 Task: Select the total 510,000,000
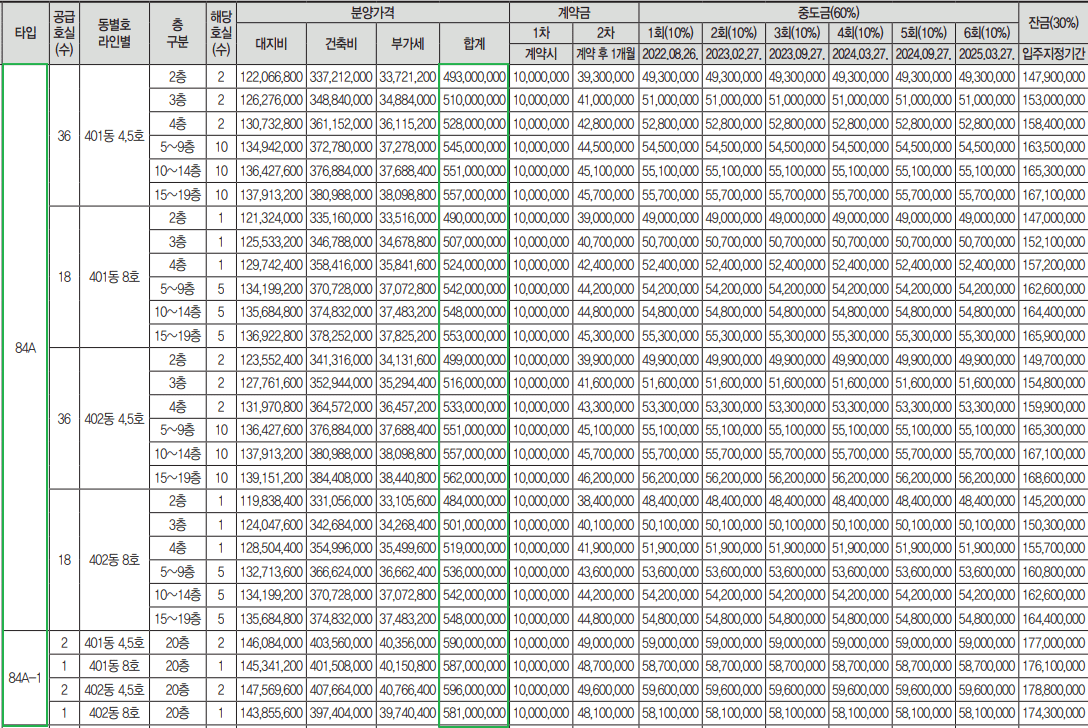(x=474, y=100)
